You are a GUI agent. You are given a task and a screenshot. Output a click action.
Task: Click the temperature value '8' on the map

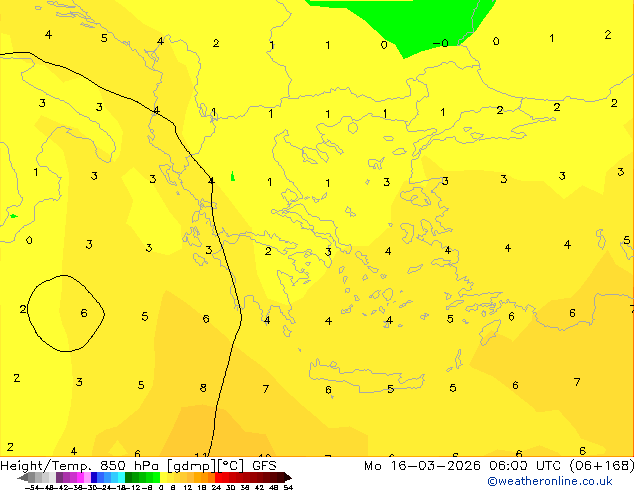coord(203,388)
